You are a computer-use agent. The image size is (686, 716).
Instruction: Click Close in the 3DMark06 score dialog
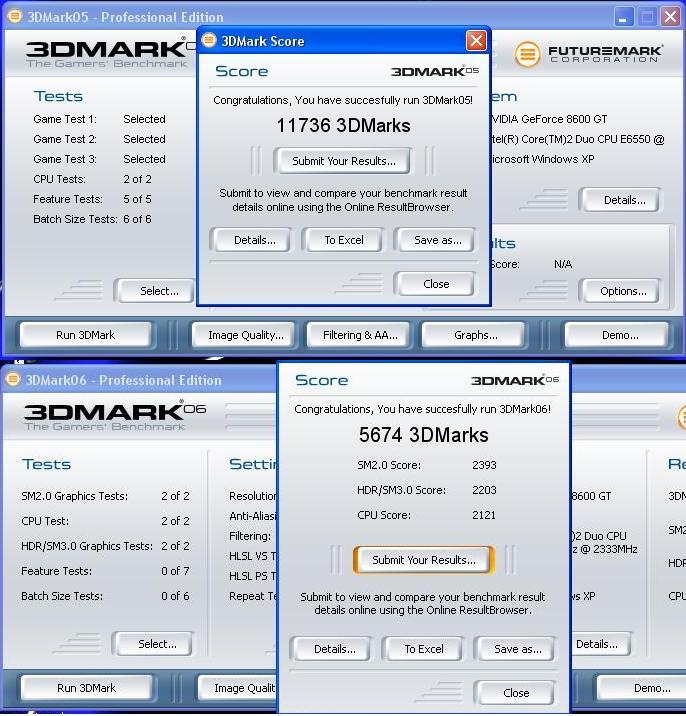(x=516, y=693)
